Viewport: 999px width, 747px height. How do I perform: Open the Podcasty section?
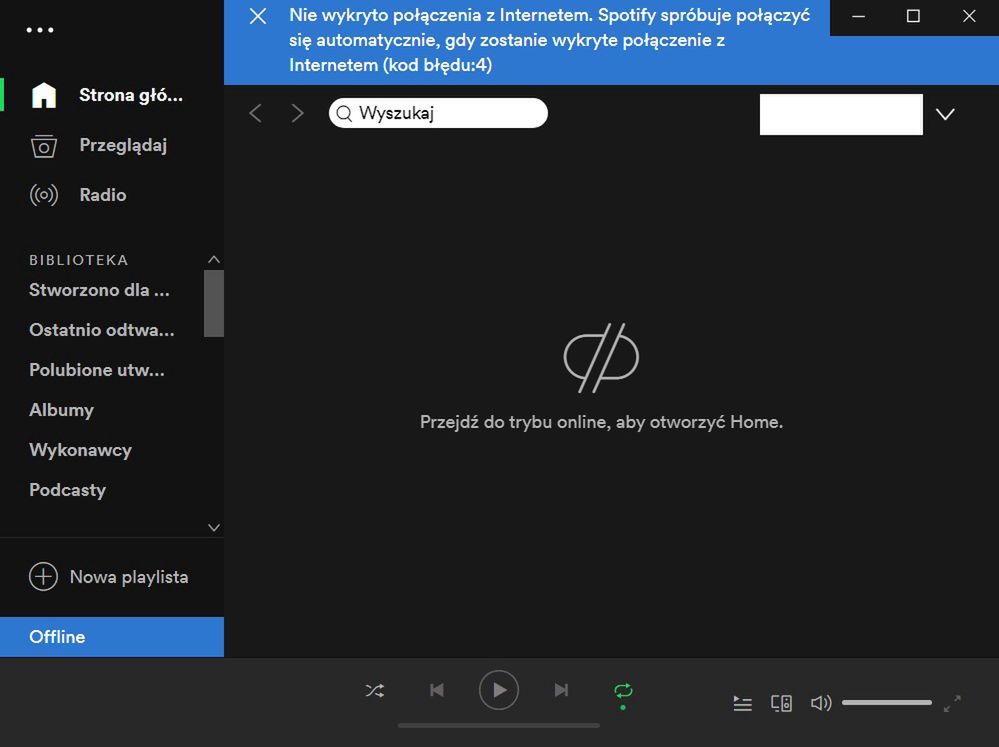(x=68, y=490)
